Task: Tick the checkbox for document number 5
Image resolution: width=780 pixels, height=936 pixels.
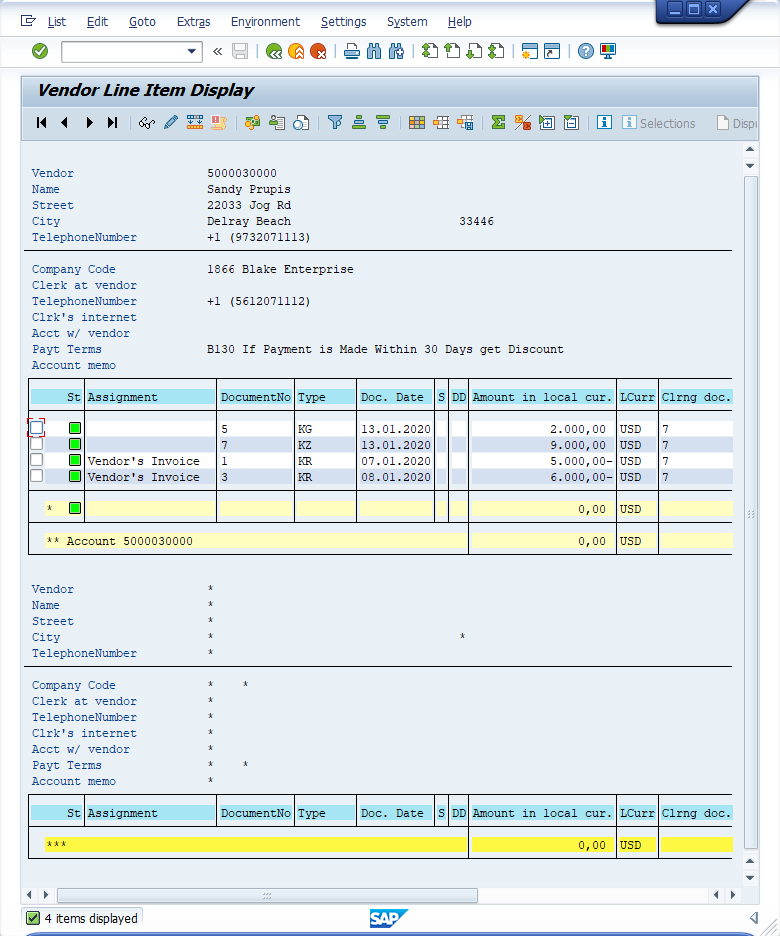Action: pos(37,428)
